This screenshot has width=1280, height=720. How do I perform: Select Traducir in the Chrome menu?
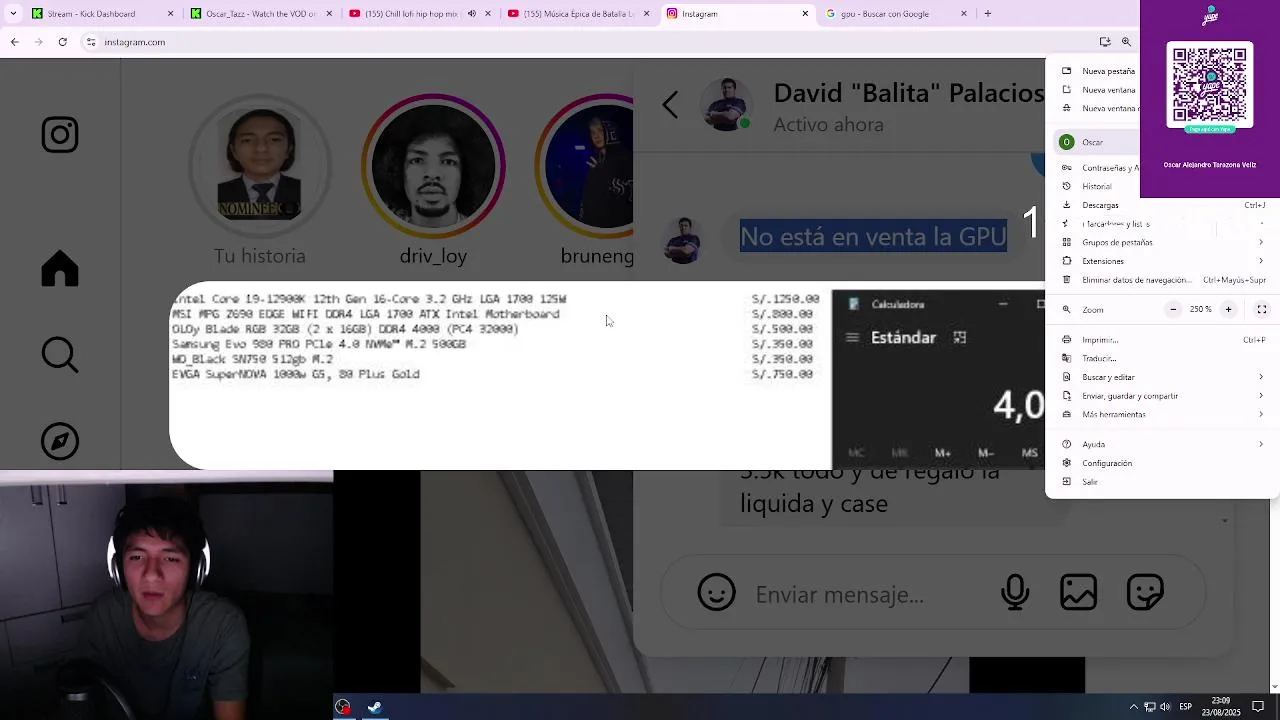point(1162,359)
